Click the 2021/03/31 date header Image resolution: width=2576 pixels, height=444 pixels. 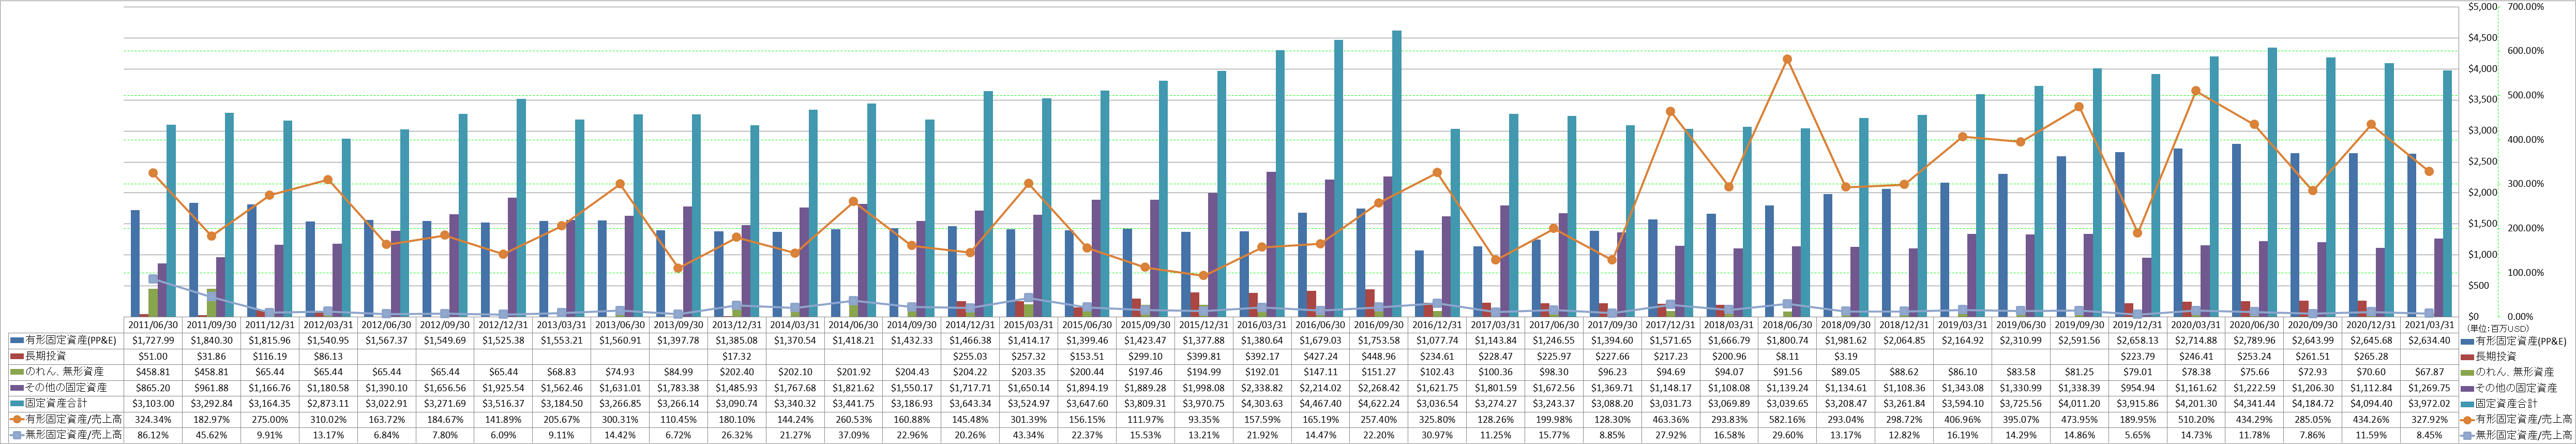[2429, 325]
